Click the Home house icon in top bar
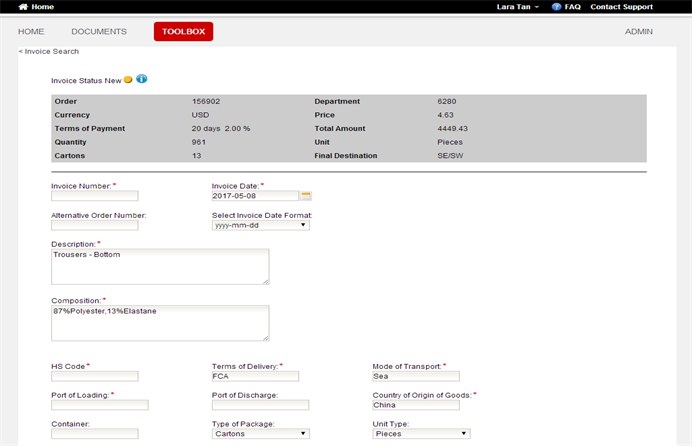The width and height of the screenshot is (692, 446). [23, 7]
